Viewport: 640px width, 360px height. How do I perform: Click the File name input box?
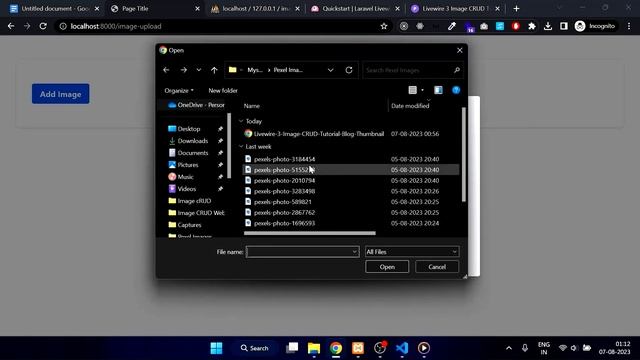302,252
